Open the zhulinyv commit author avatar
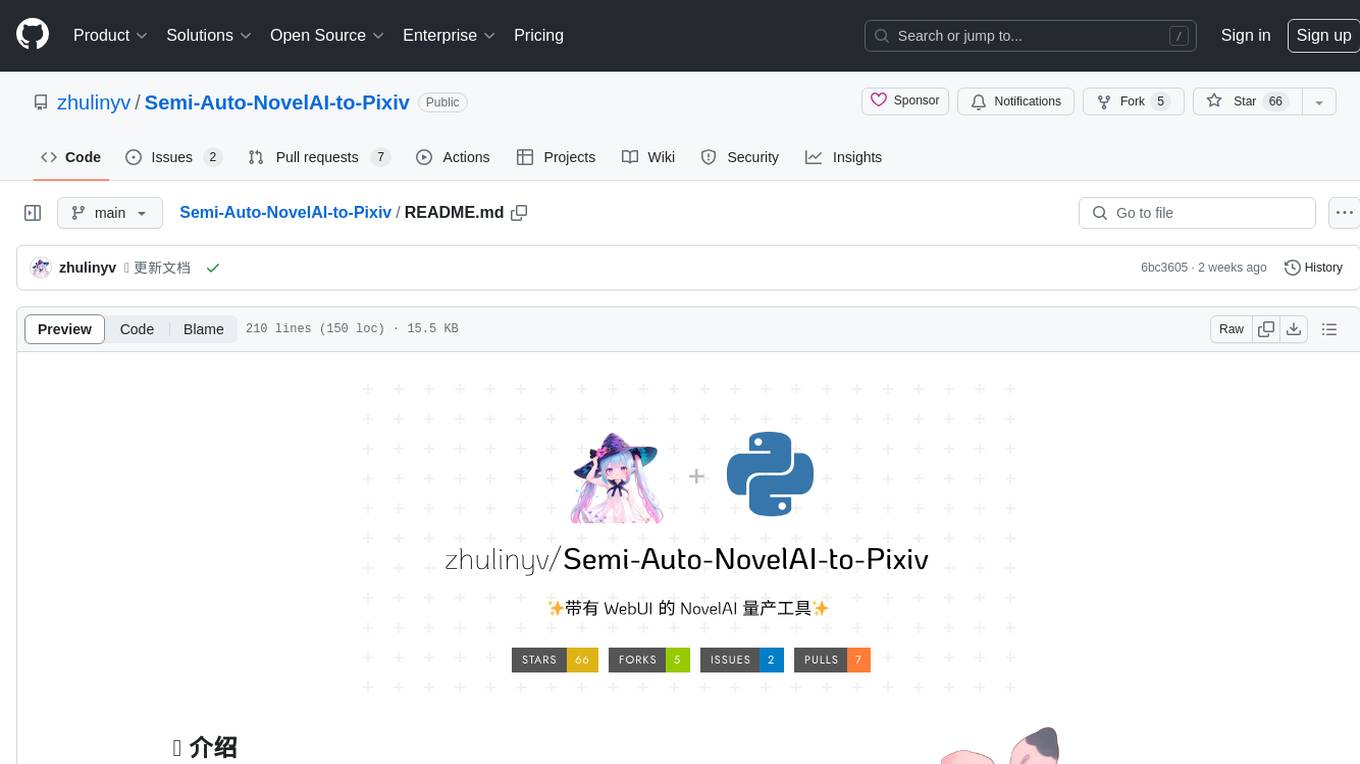 [41, 268]
